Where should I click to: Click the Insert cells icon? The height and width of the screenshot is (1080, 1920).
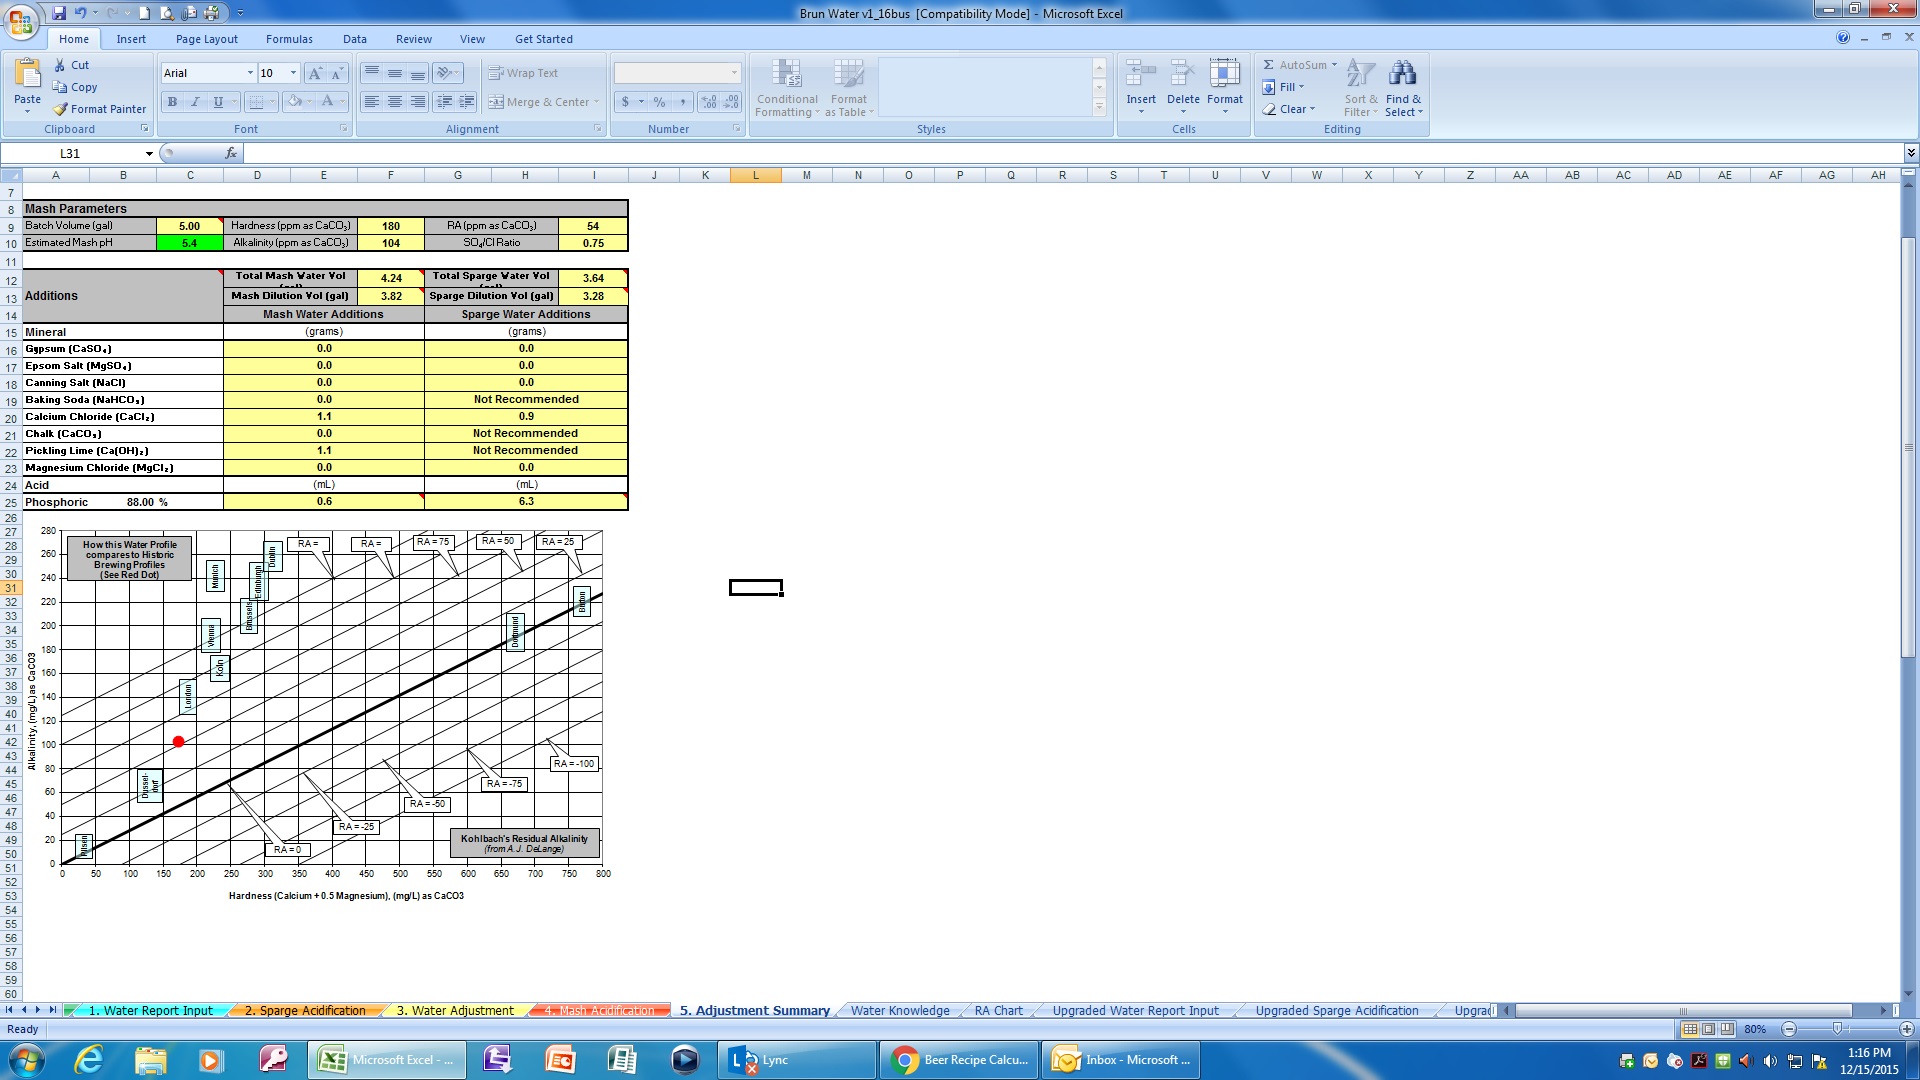[1140, 74]
